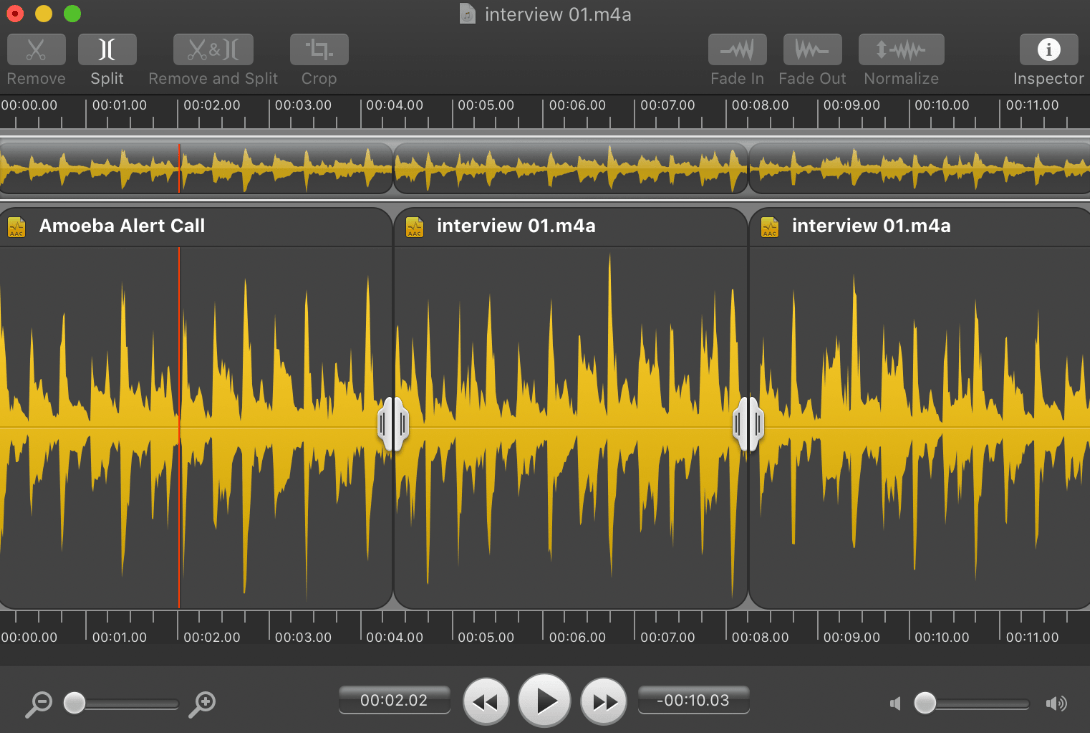This screenshot has width=1090, height=733.
Task: Zoom out with magnifier minus icon
Action: [x=38, y=704]
